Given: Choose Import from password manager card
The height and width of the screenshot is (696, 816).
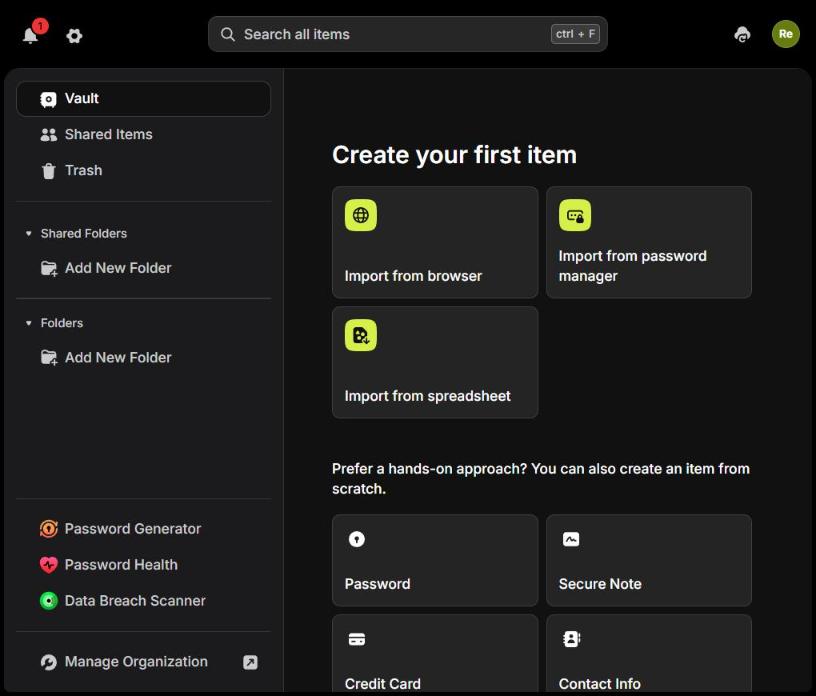Looking at the screenshot, I should [649, 242].
